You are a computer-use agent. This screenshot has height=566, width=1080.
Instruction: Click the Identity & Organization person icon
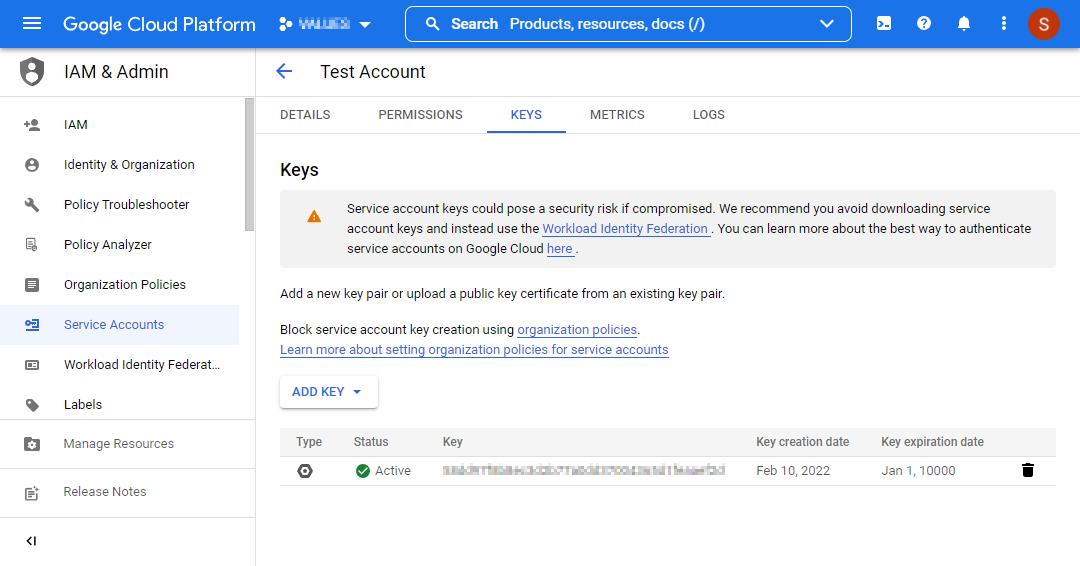click(x=32, y=165)
